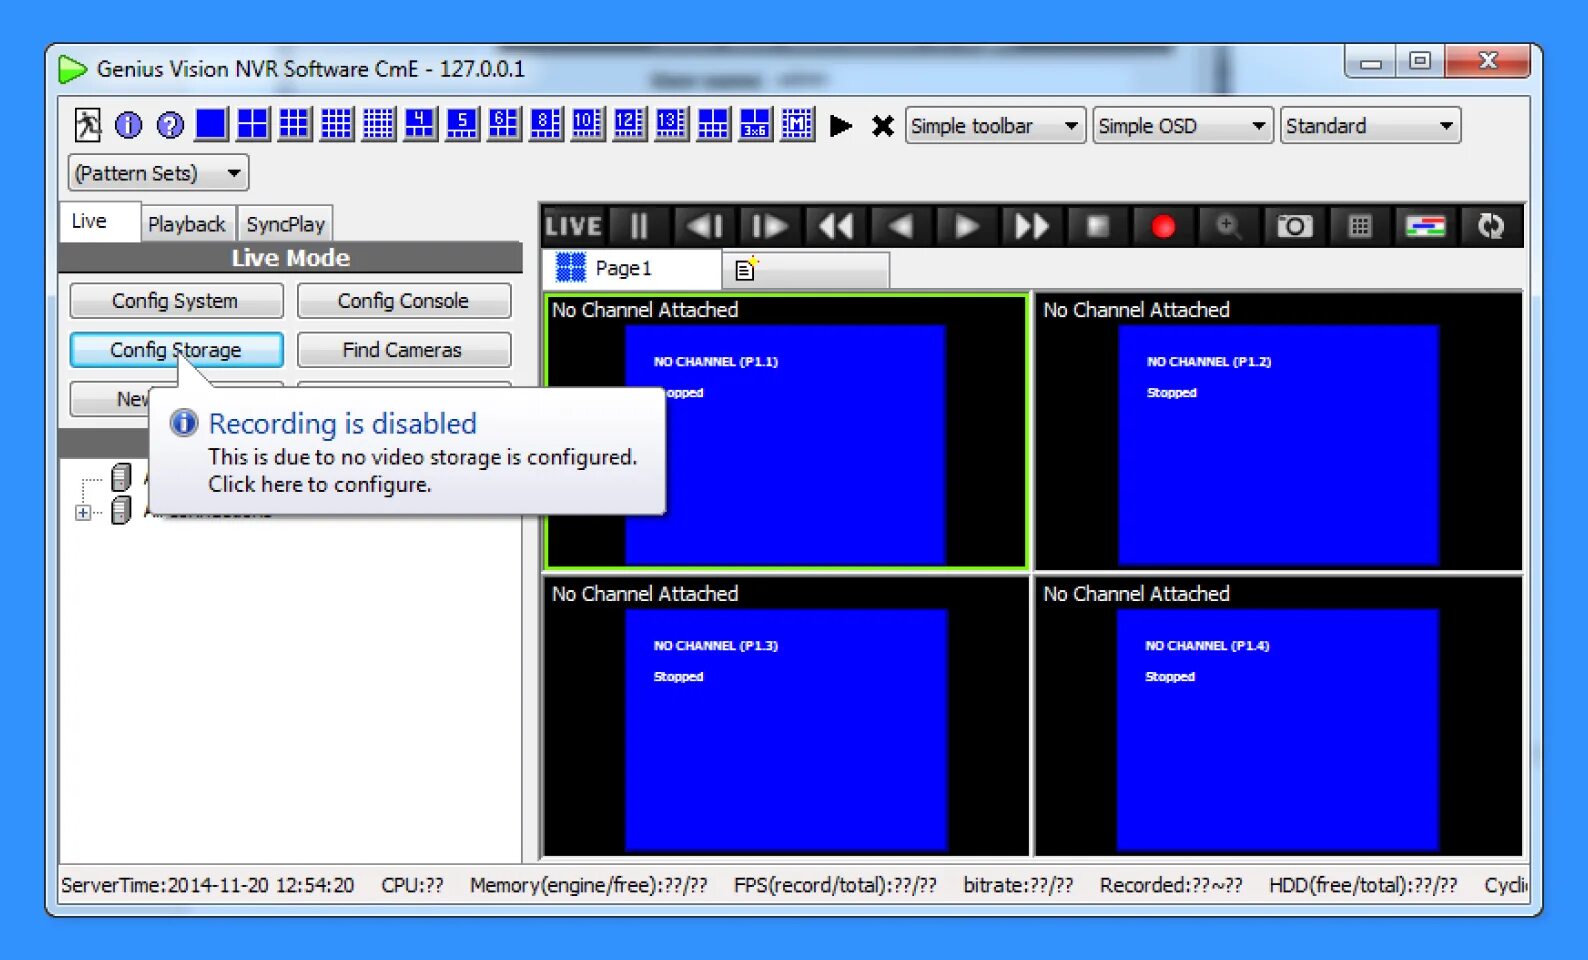Image resolution: width=1588 pixels, height=960 pixels.
Task: Choose the layout icon labeled 10
Action: [587, 124]
